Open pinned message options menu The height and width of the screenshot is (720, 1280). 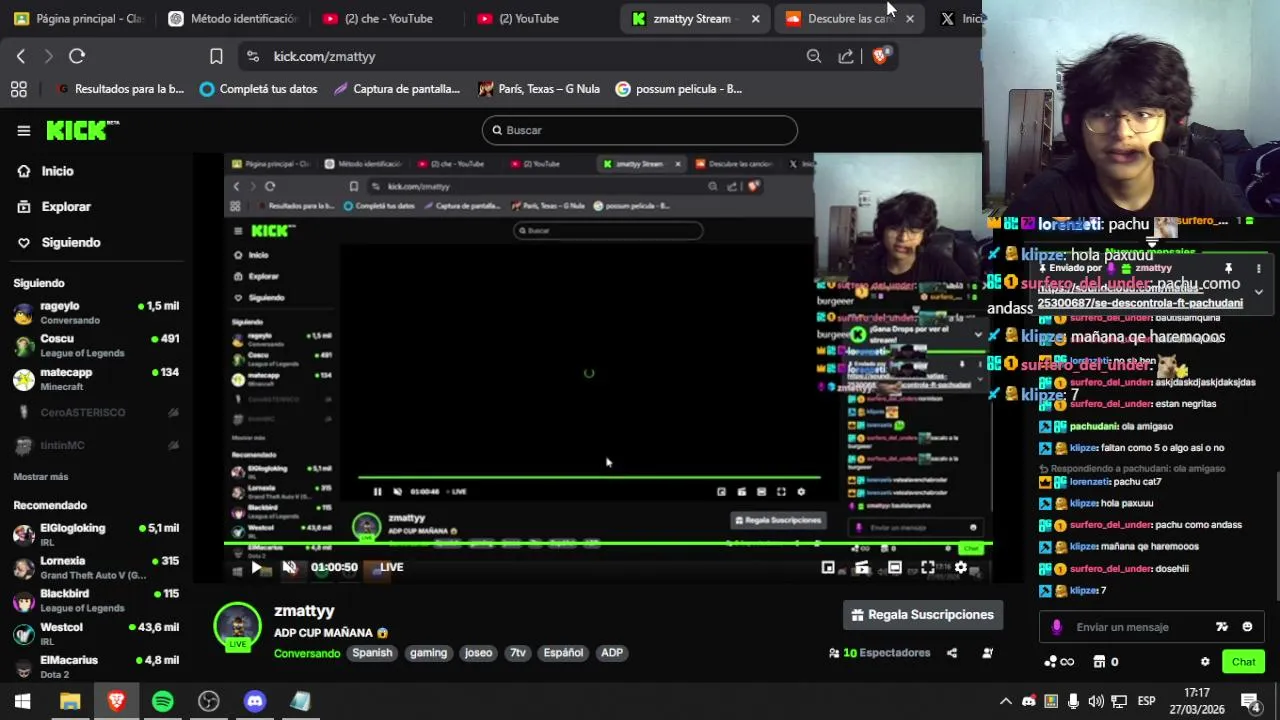[1259, 269]
